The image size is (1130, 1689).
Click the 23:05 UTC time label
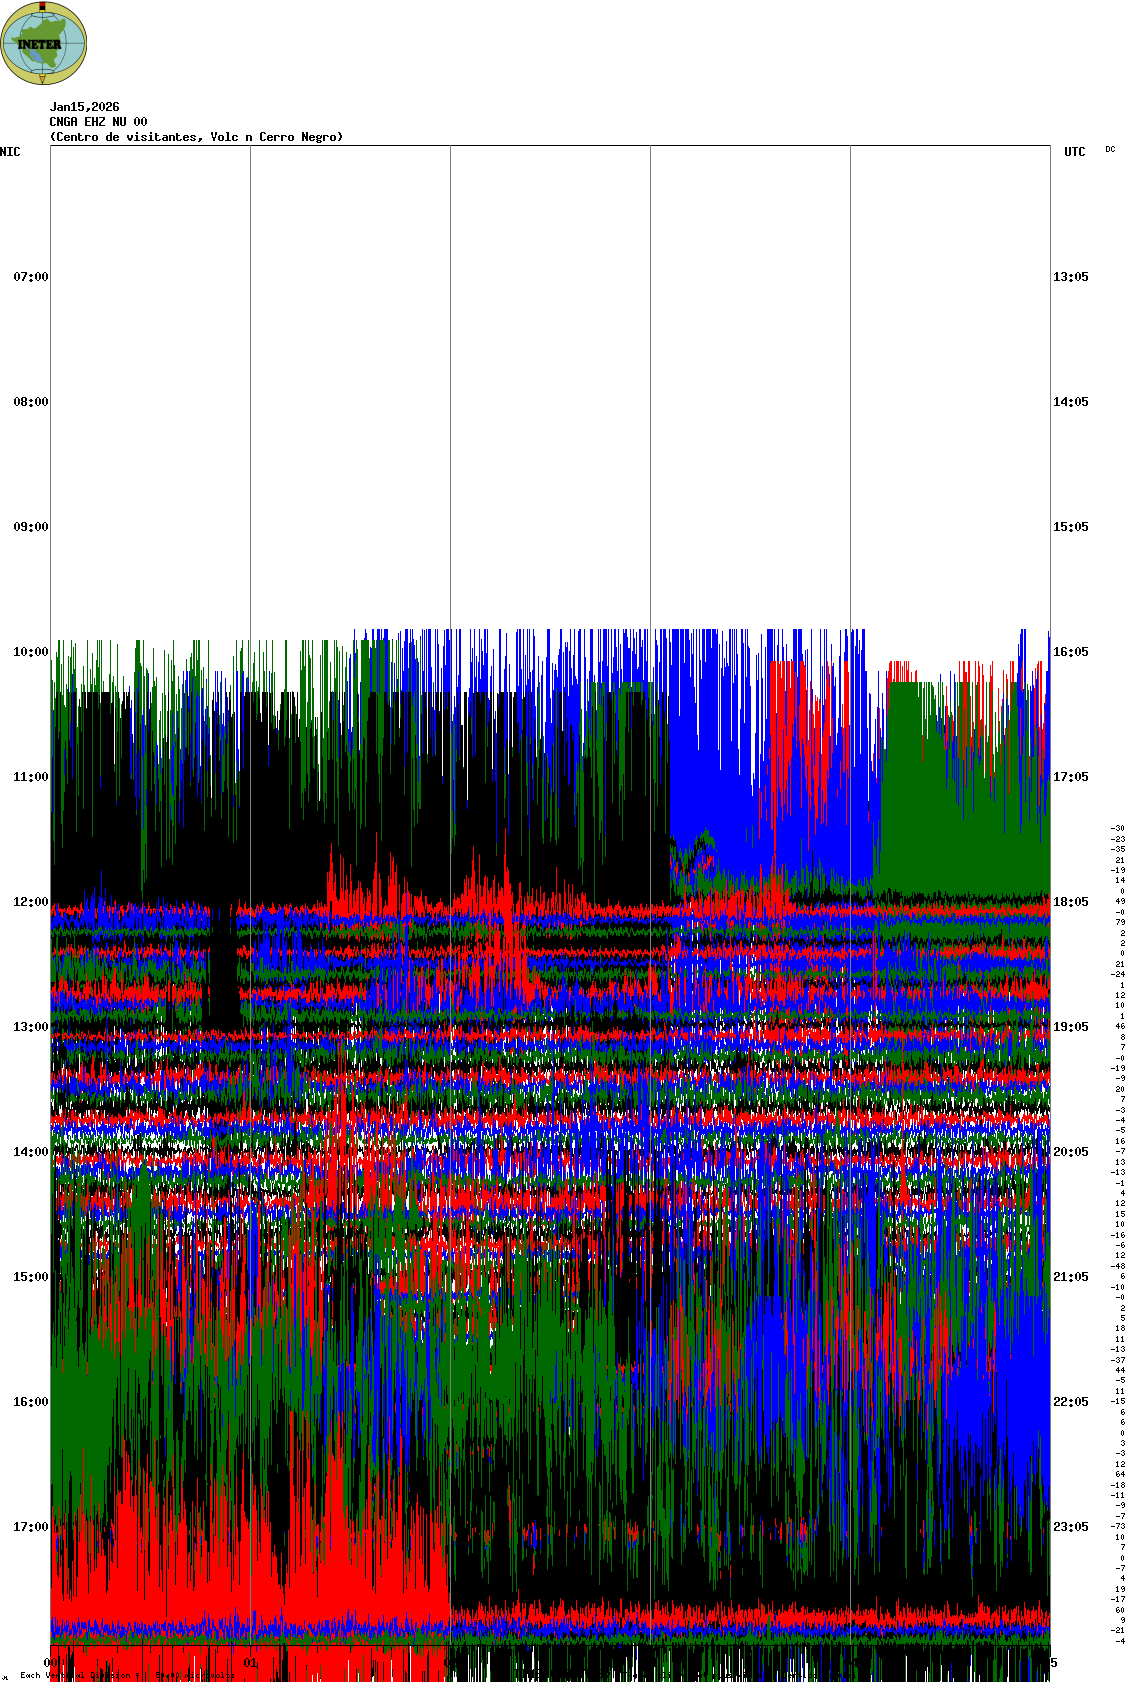pyautogui.click(x=1070, y=1527)
